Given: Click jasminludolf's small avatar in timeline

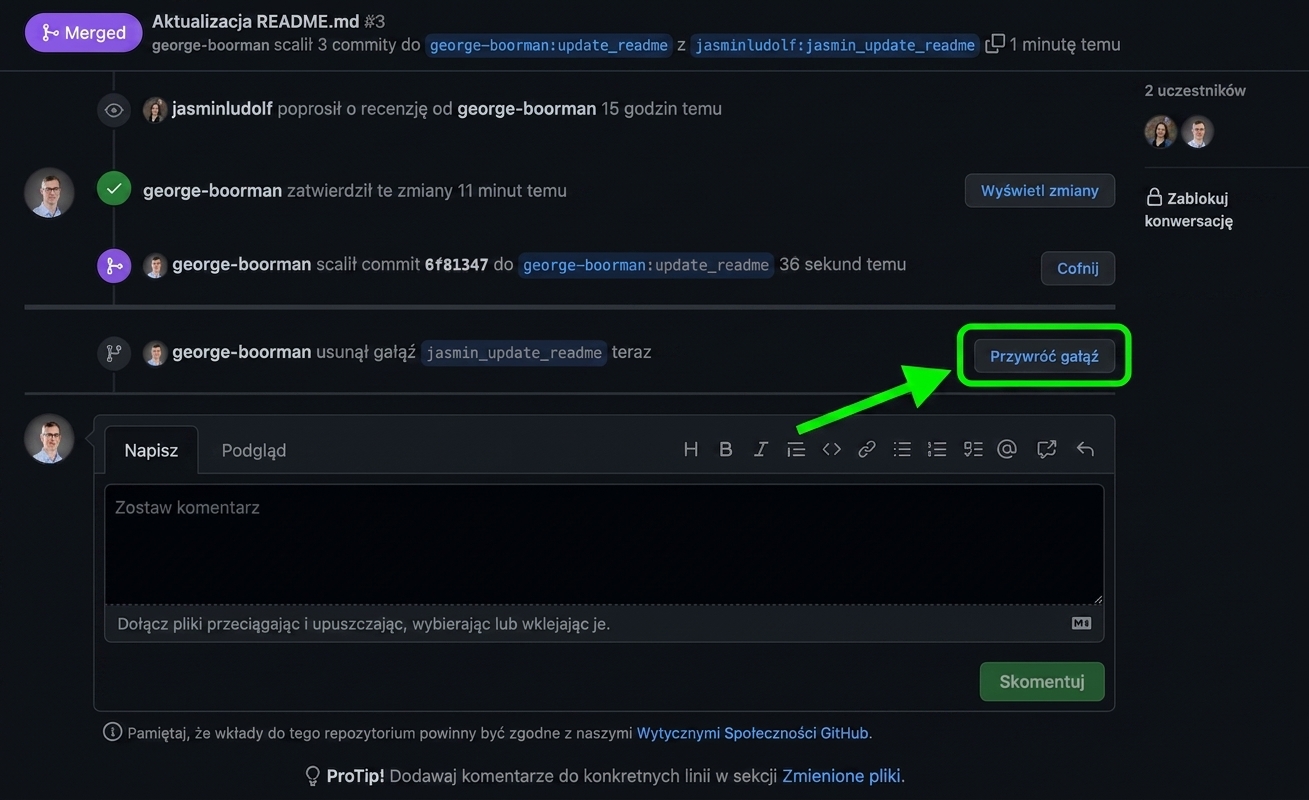Looking at the screenshot, I should 155,109.
